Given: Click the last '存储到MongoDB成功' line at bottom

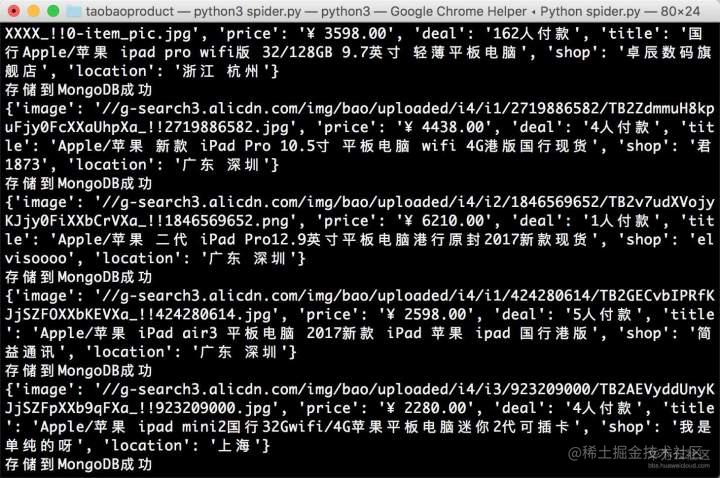Looking at the screenshot, I should [x=78, y=464].
